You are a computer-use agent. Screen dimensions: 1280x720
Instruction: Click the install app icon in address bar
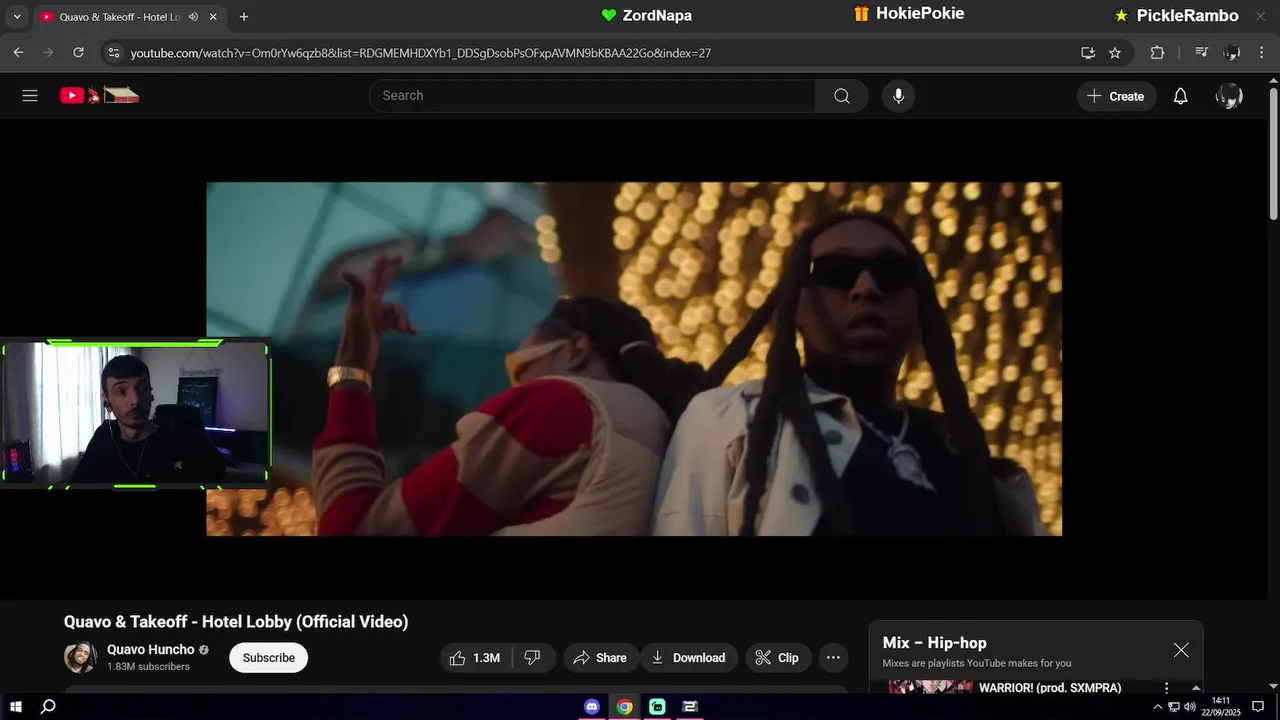tap(1088, 52)
